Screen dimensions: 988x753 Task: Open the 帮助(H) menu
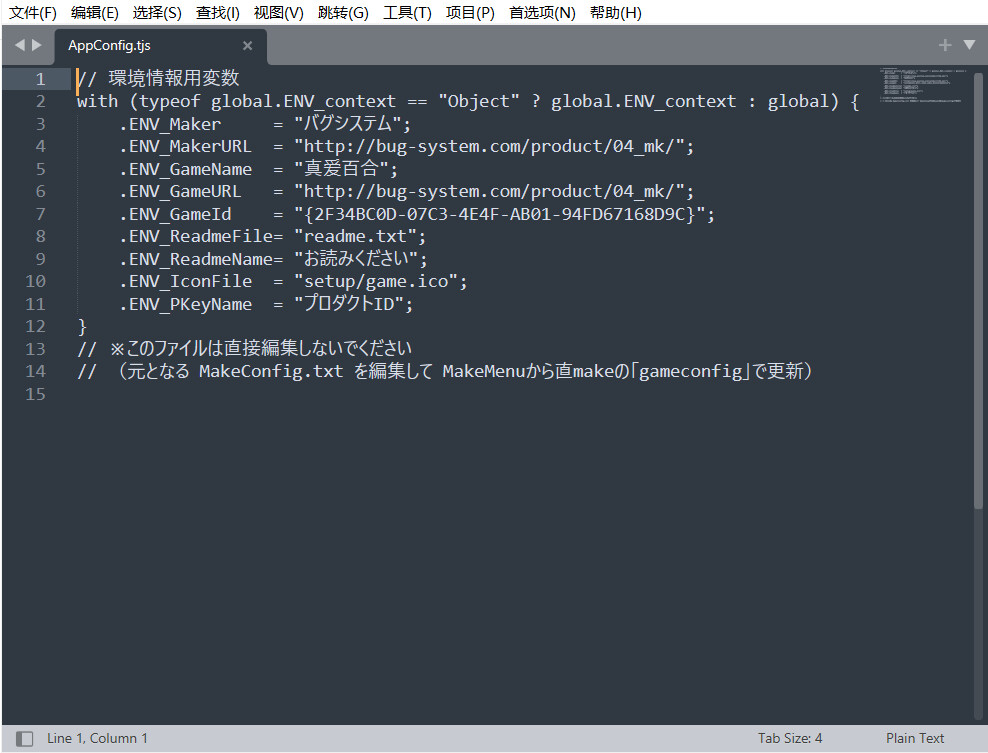coord(616,13)
